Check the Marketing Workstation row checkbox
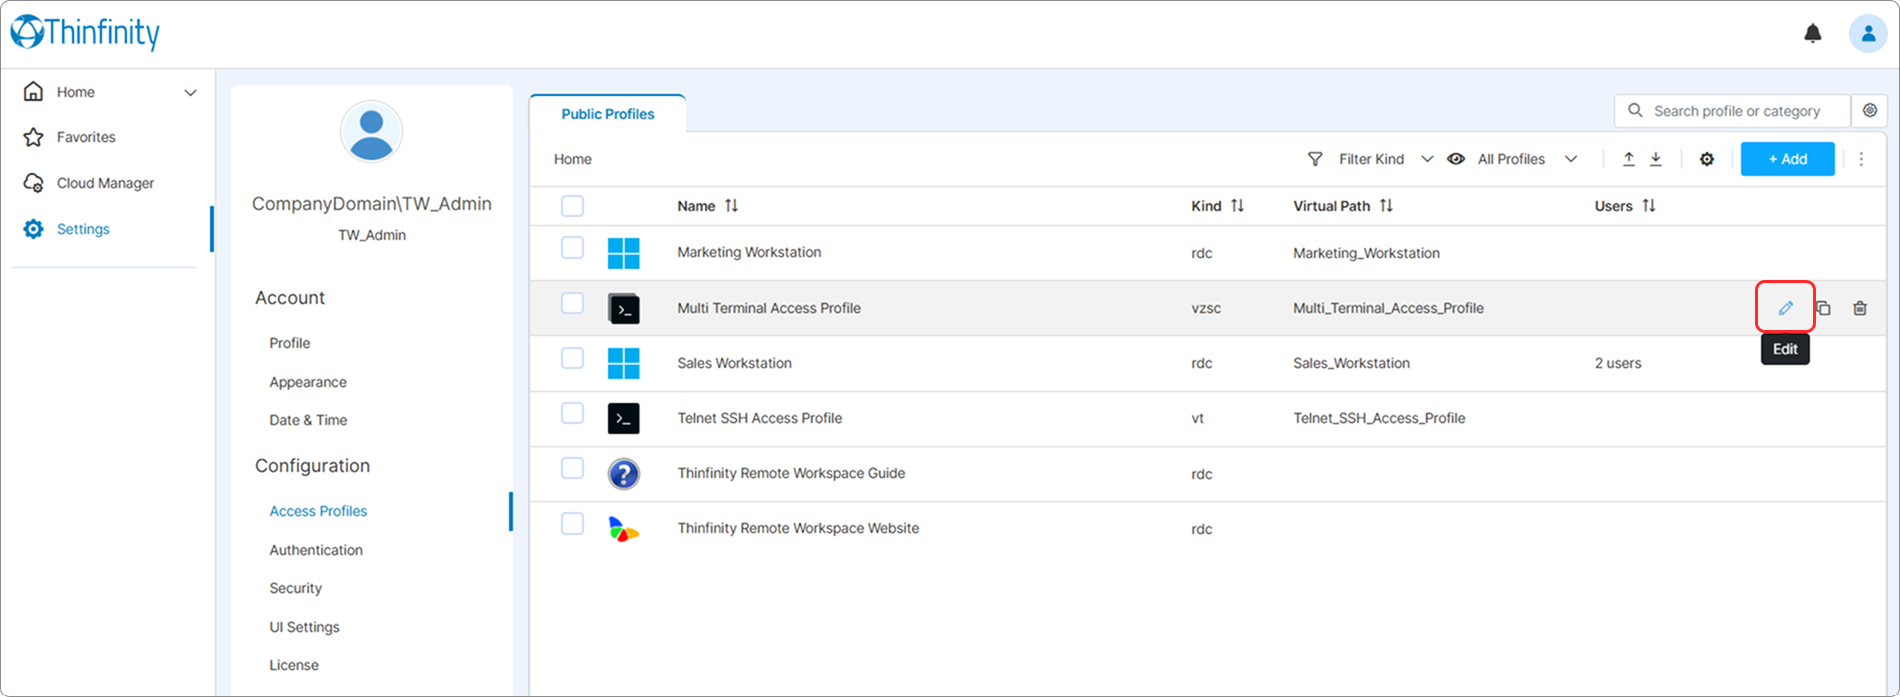This screenshot has height=697, width=1900. point(572,247)
